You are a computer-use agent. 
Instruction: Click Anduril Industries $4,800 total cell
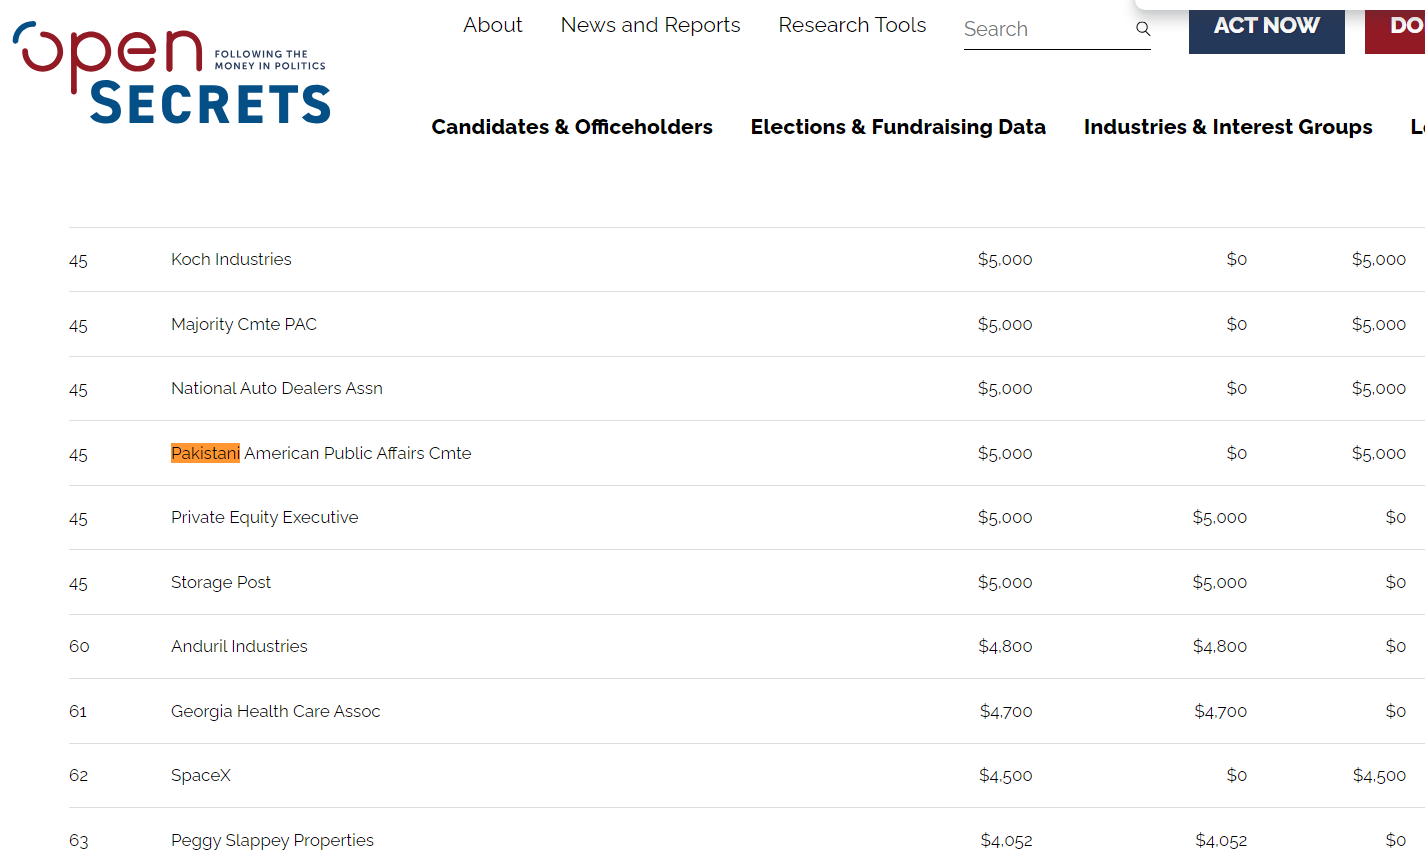(1005, 646)
